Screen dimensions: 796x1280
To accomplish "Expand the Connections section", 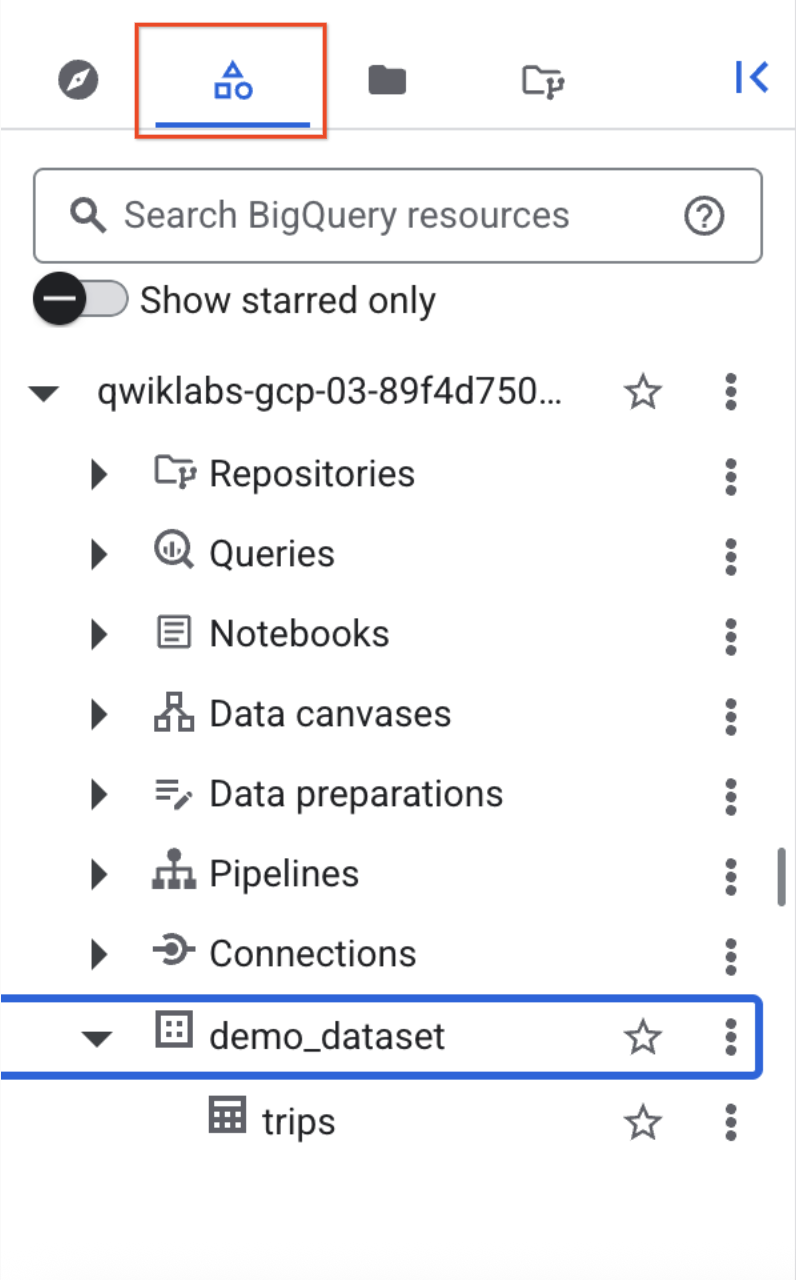I will 99,953.
